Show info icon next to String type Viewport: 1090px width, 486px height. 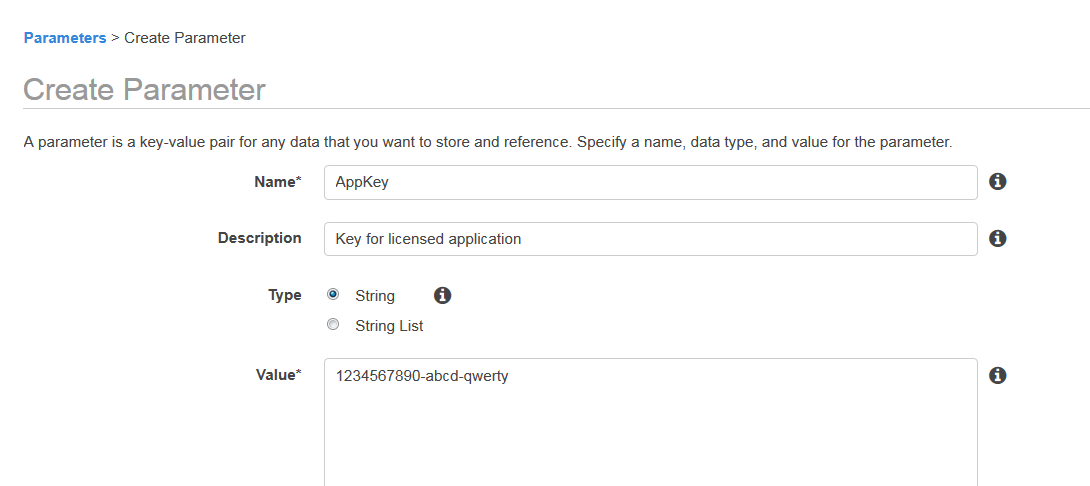tap(443, 295)
